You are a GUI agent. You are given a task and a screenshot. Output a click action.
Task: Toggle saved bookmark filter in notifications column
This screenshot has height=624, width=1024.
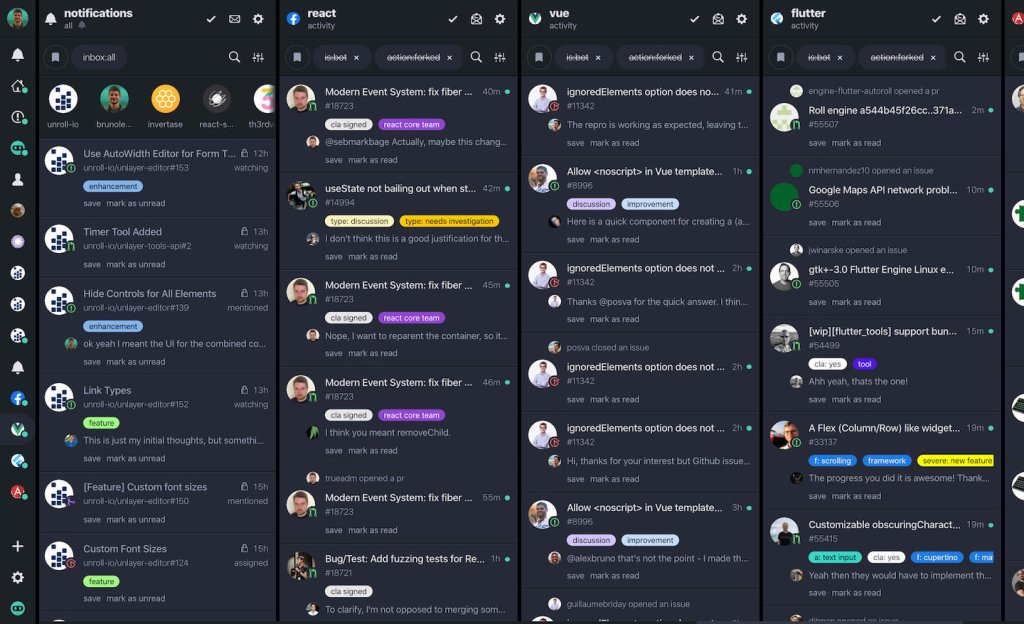(56, 57)
